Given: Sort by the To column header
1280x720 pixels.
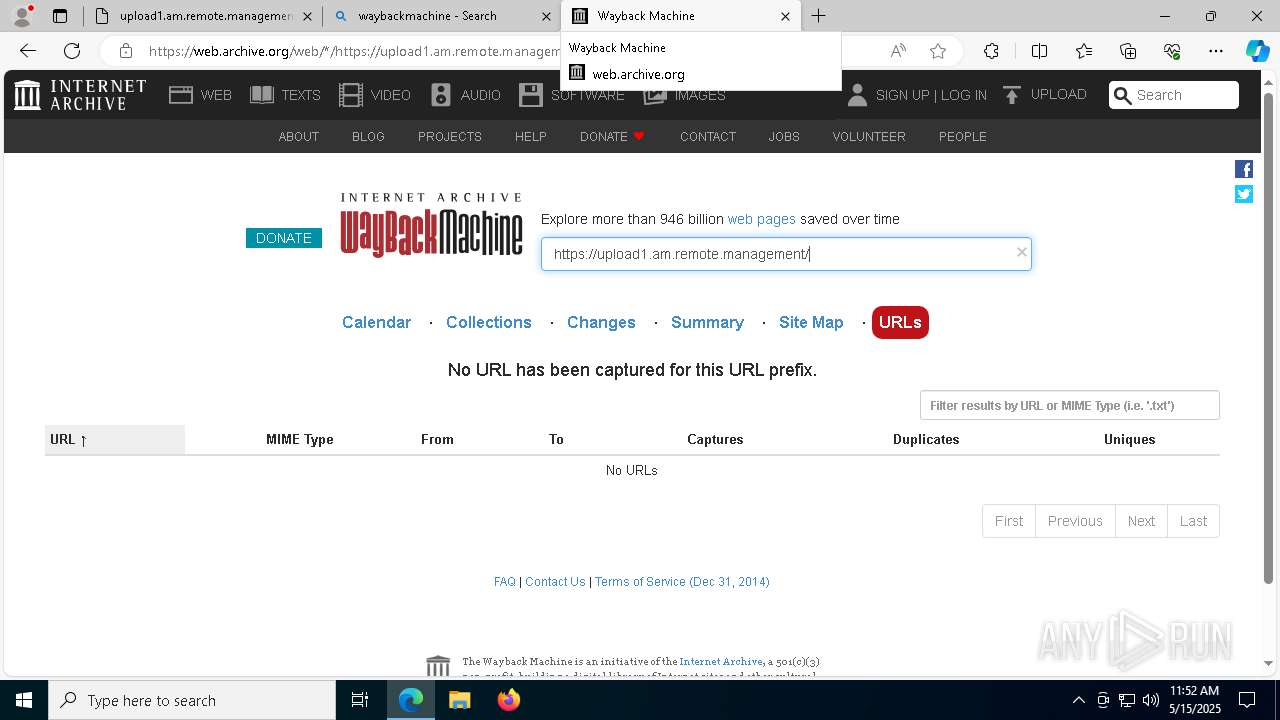Looking at the screenshot, I should click(556, 439).
